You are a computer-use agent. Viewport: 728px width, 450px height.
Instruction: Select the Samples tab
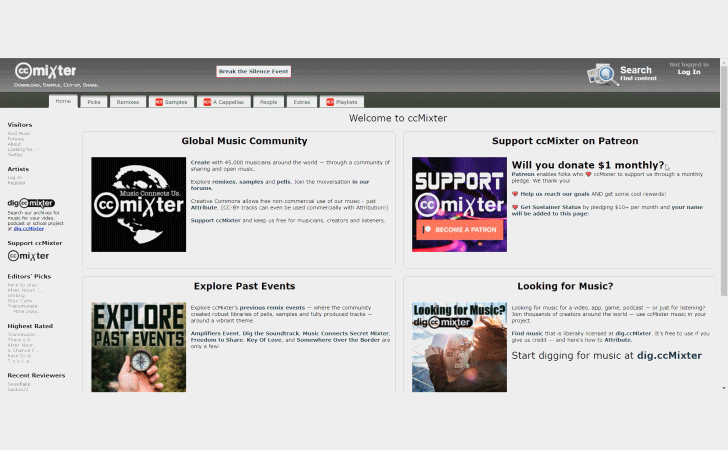click(171, 102)
